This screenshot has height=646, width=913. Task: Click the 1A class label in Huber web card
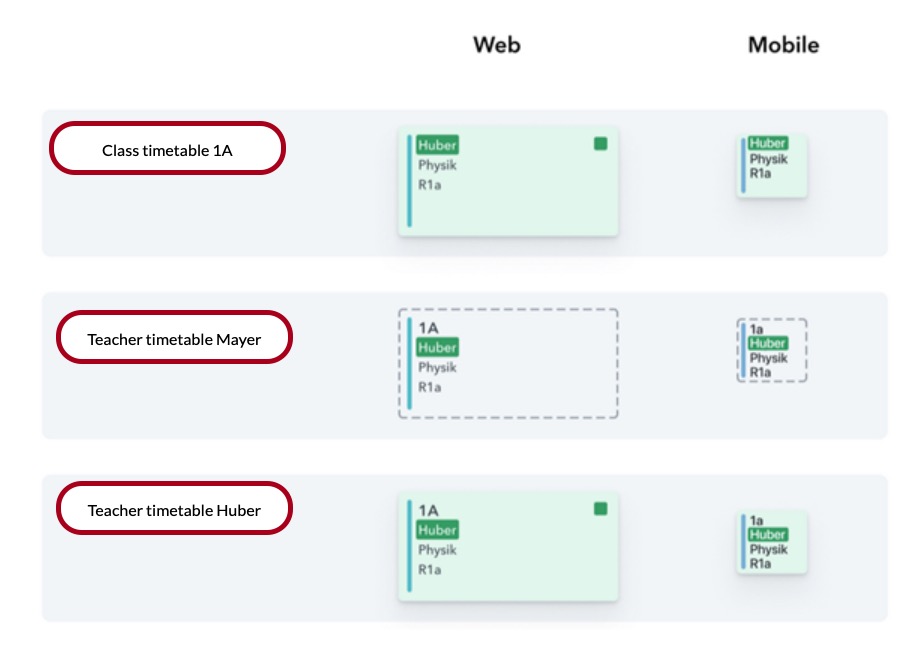point(428,510)
